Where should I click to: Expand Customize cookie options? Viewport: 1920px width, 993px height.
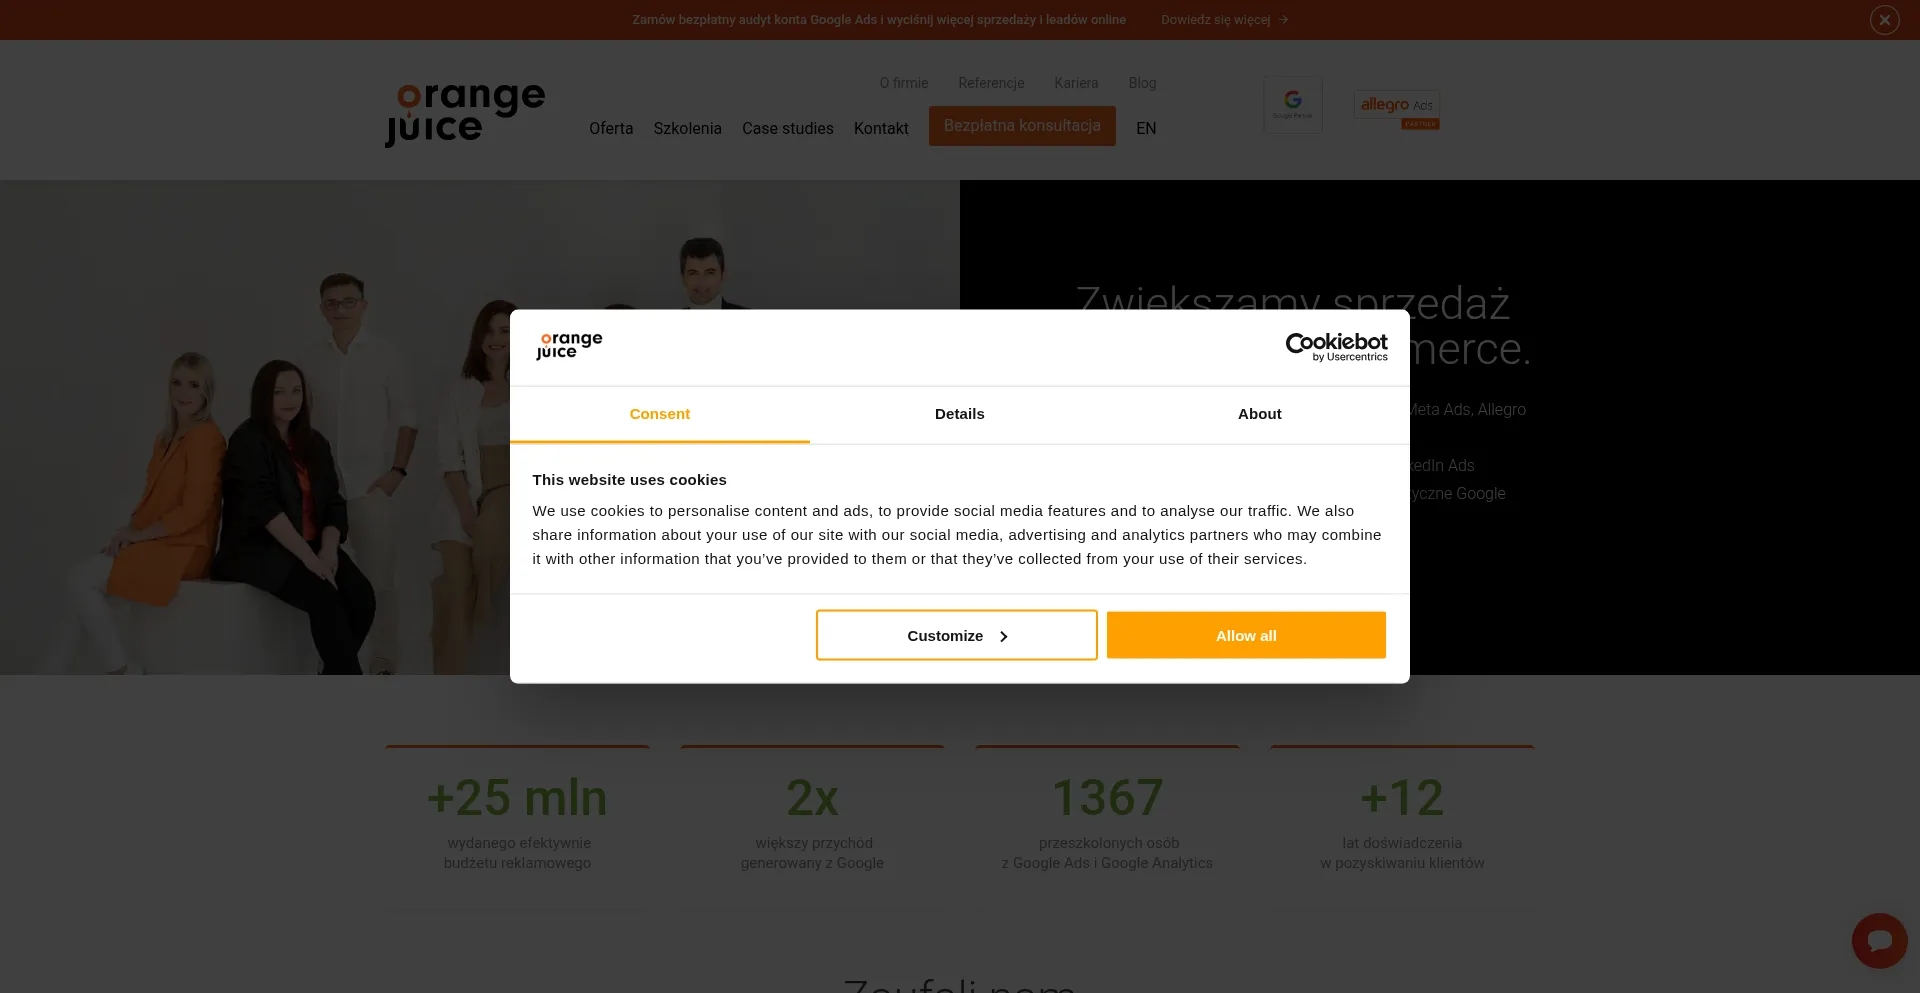(957, 635)
